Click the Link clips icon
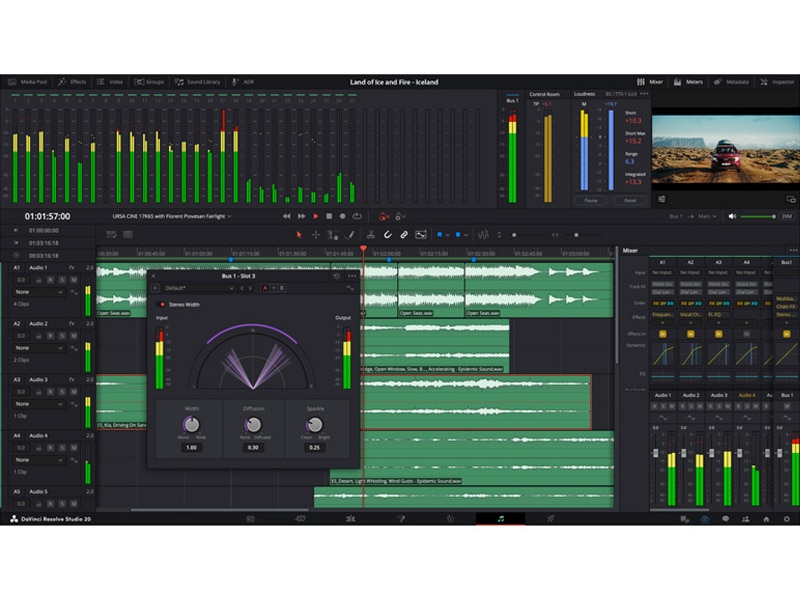The width and height of the screenshot is (800, 600). 403,235
